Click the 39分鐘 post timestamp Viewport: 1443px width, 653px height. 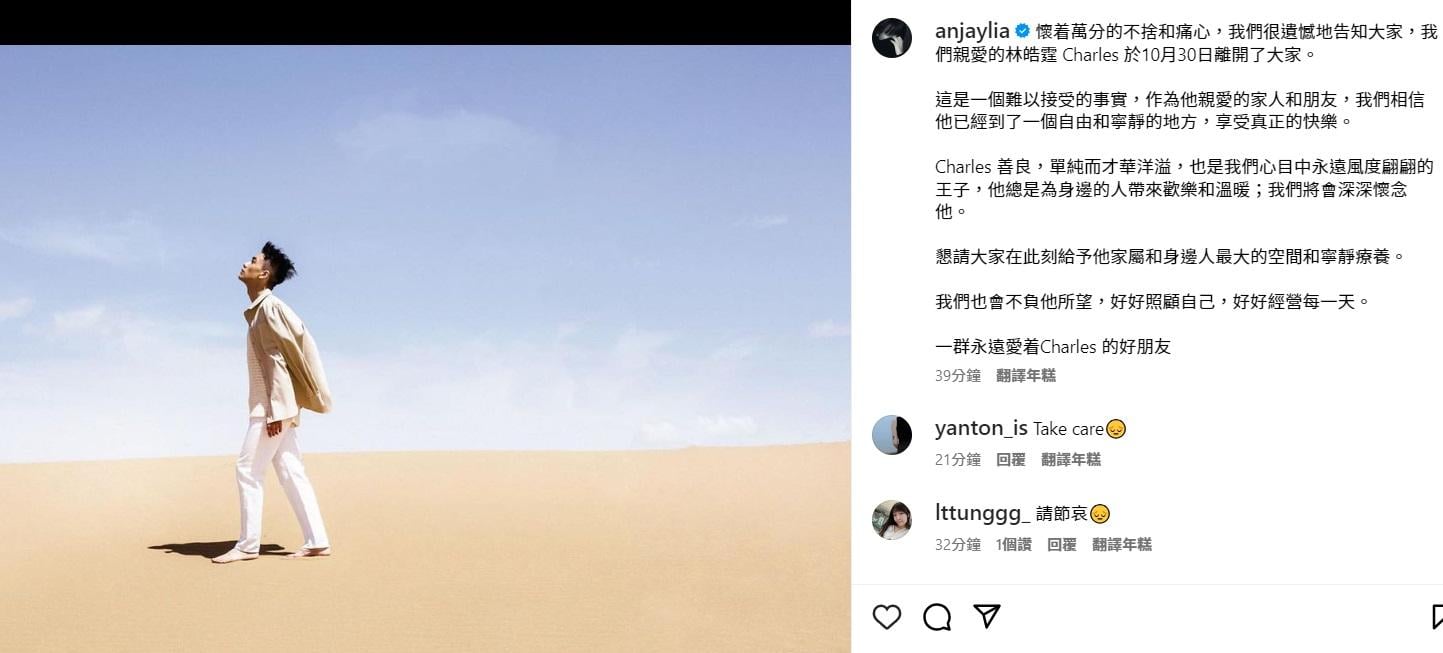958,375
